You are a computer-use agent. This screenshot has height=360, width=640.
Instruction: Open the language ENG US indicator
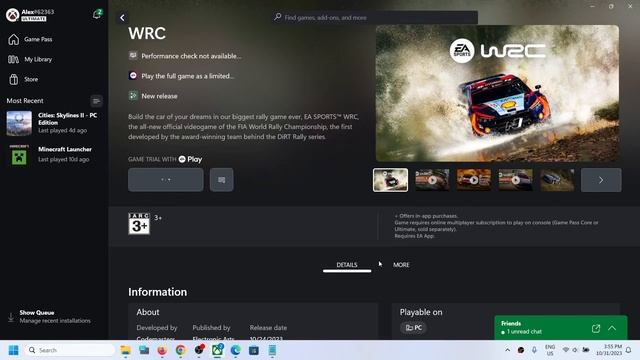coord(550,350)
